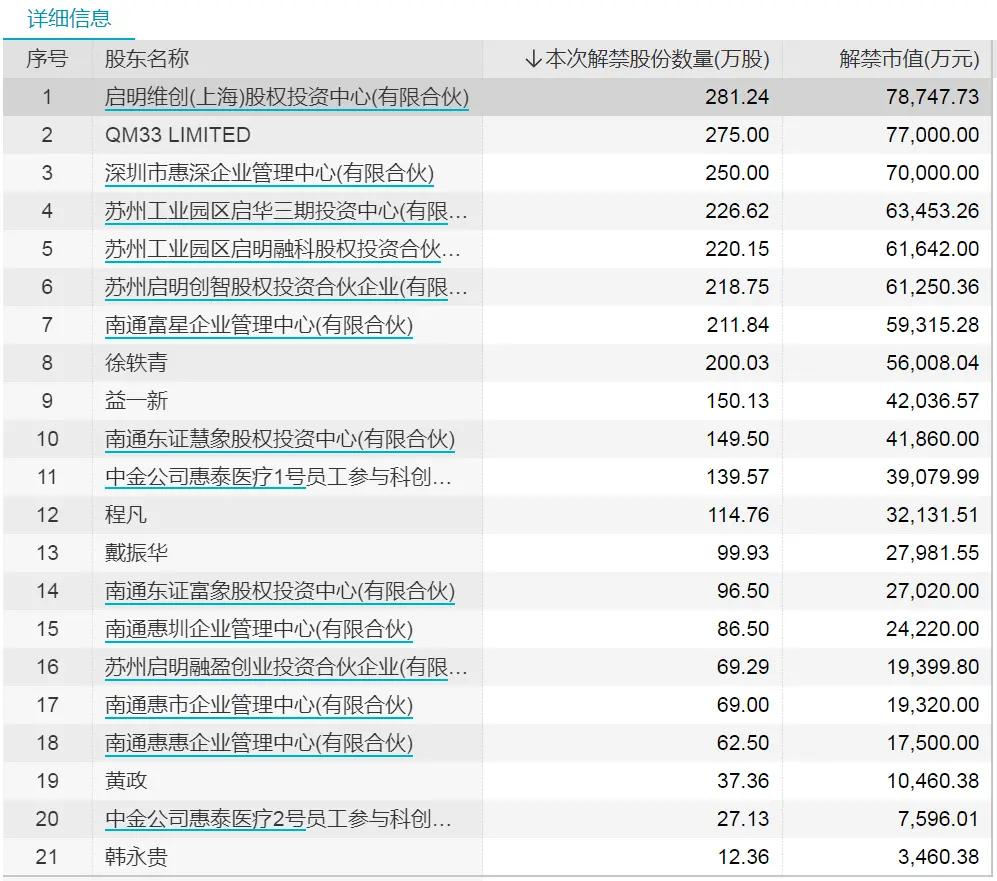This screenshot has height=881, width=997.
Task: Open 南通东证富象股权投资中心 link
Action: pos(279,591)
